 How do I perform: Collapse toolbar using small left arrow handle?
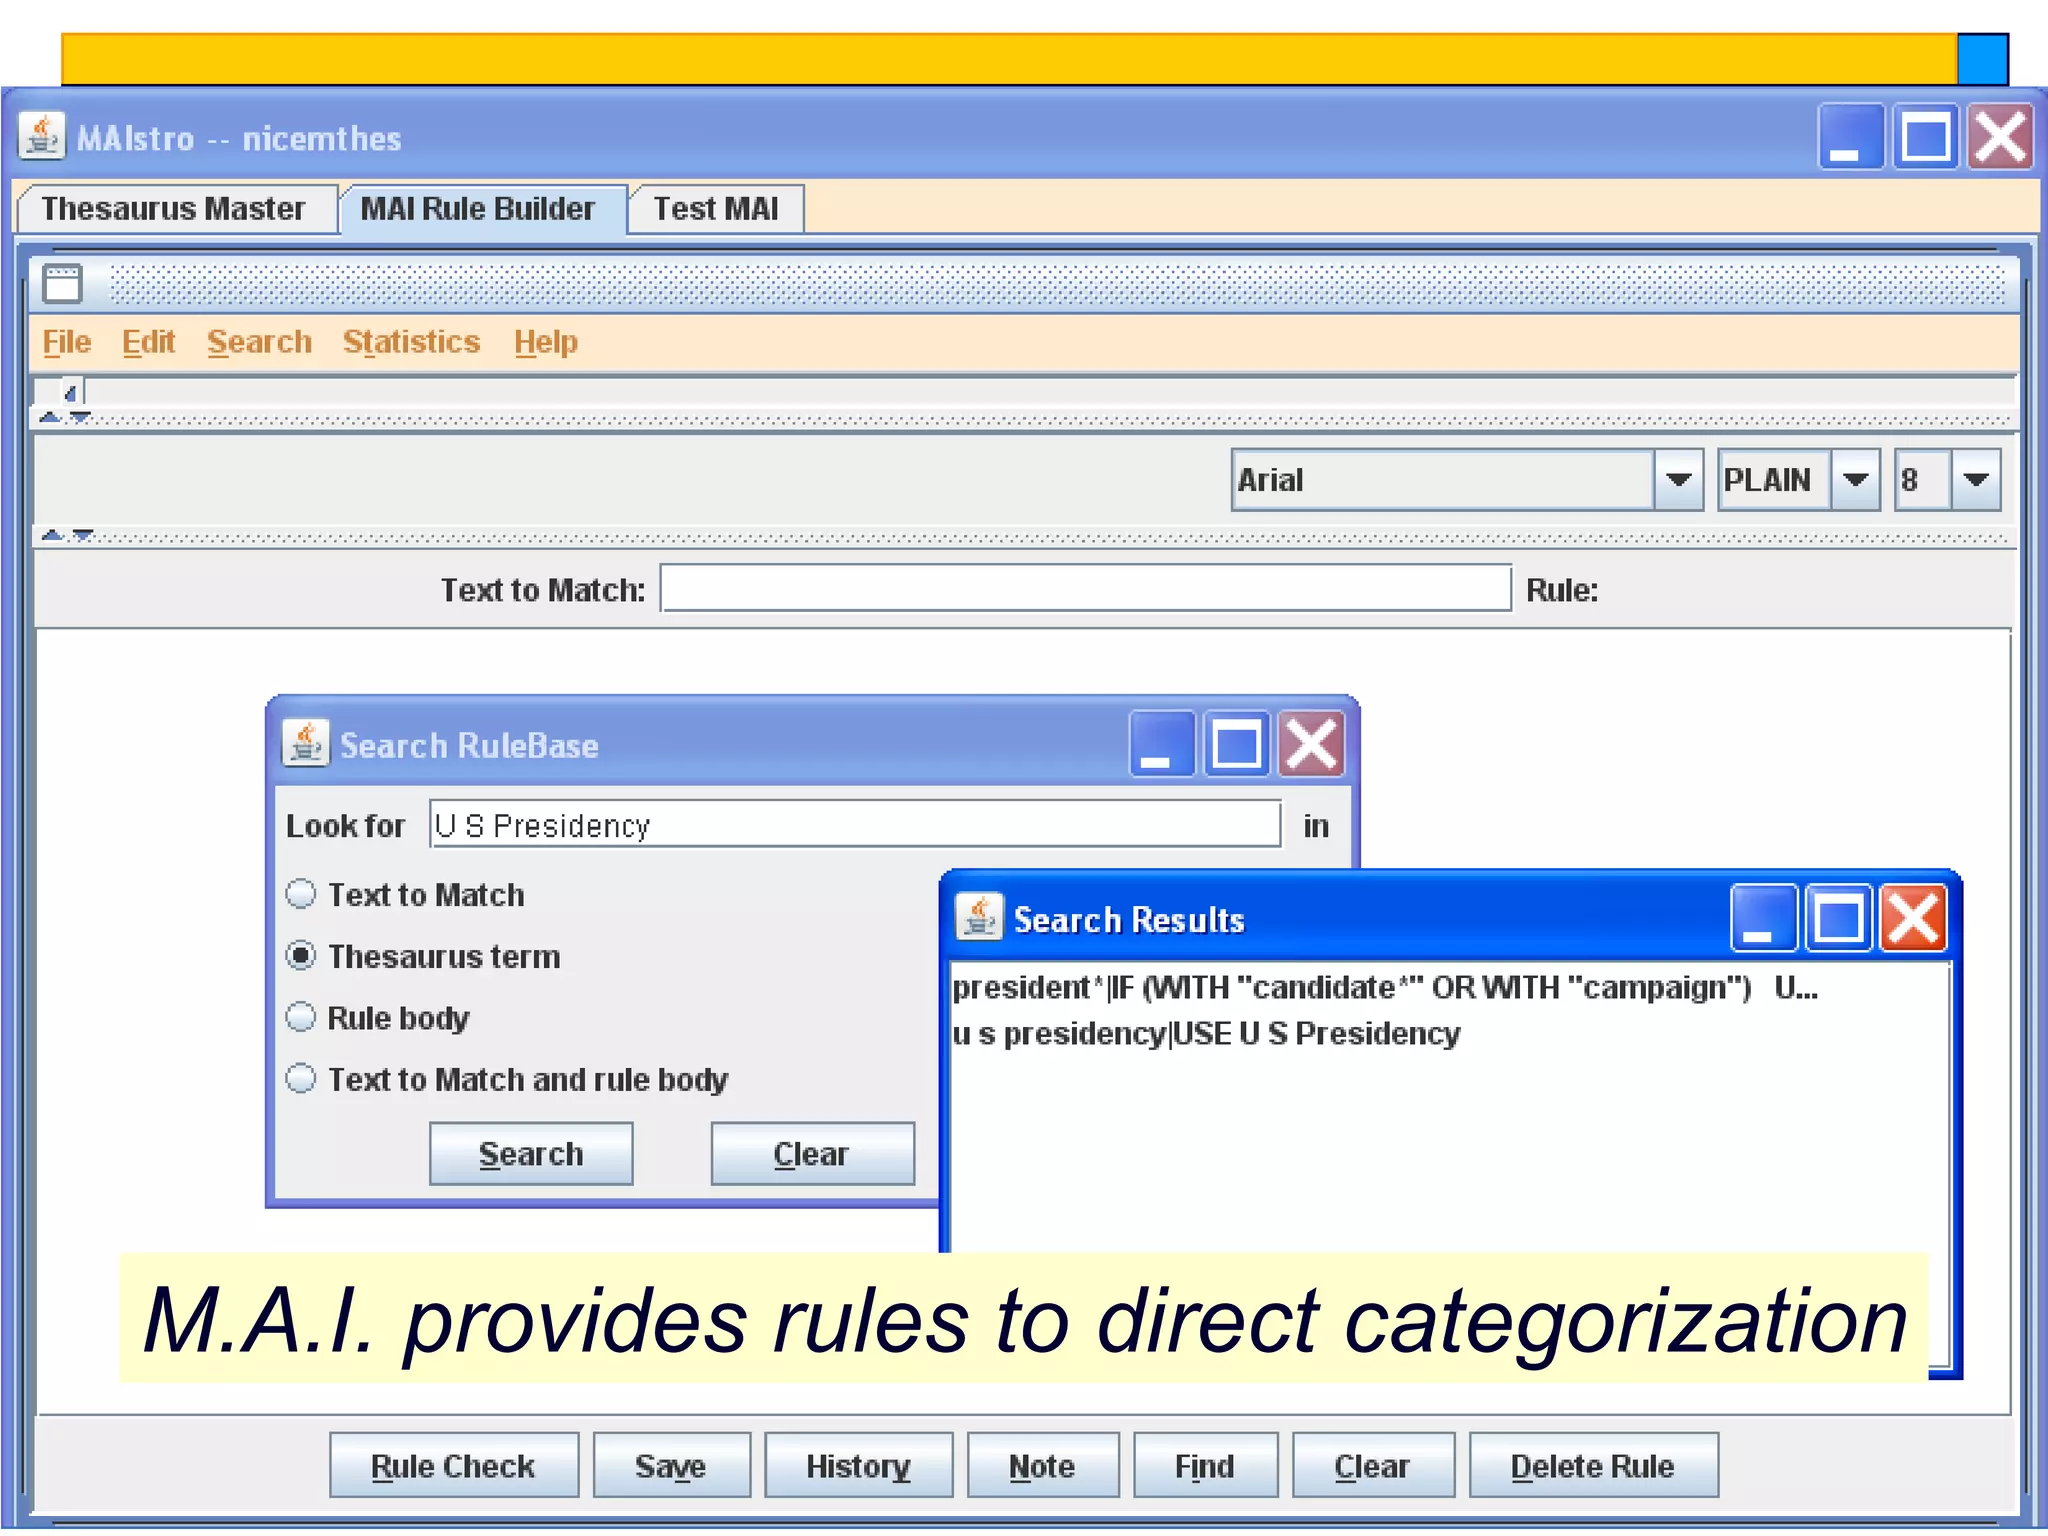tap(70, 393)
